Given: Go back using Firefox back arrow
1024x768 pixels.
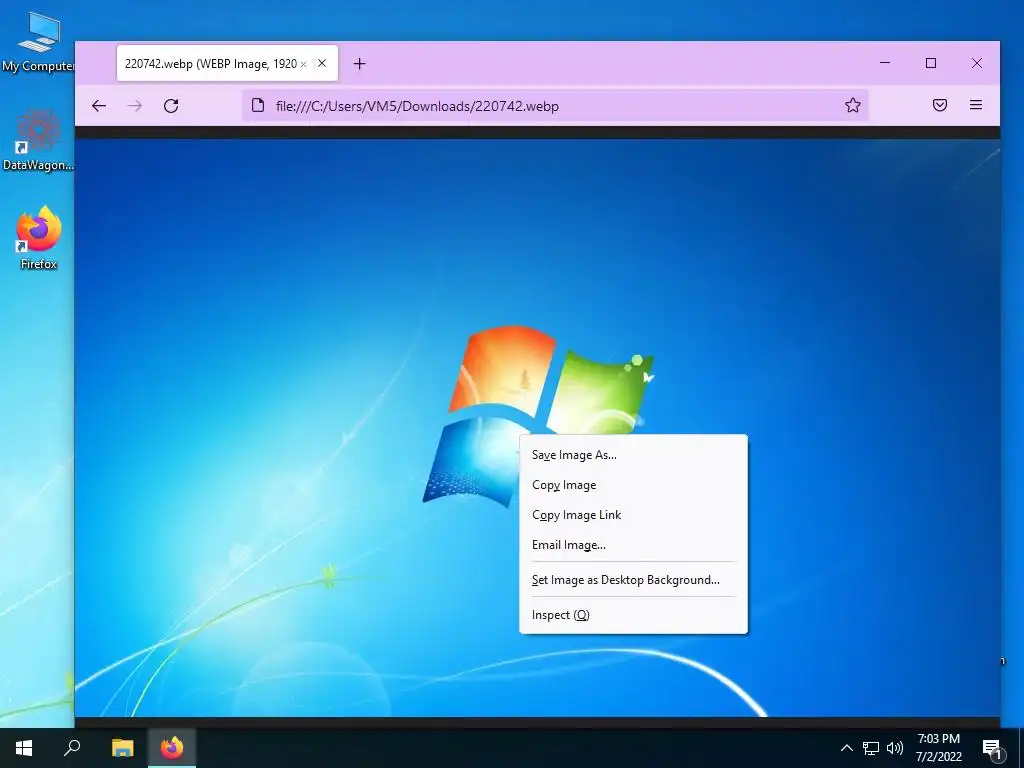Looking at the screenshot, I should click(99, 106).
